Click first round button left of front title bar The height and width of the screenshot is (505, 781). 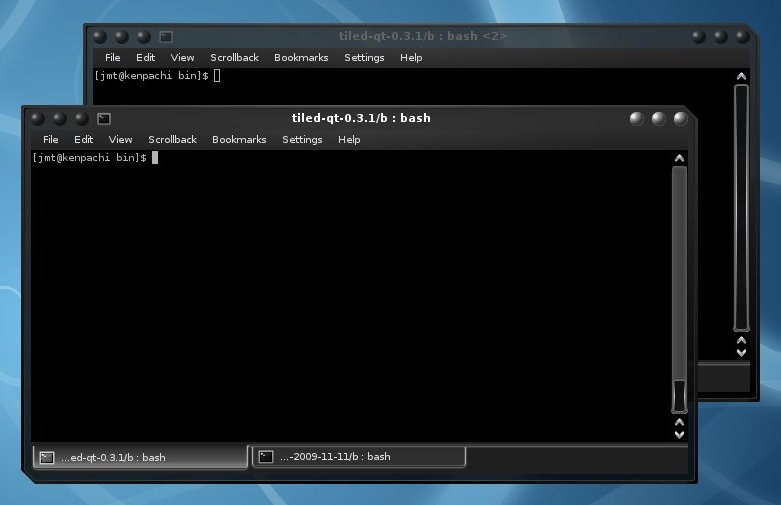point(38,119)
